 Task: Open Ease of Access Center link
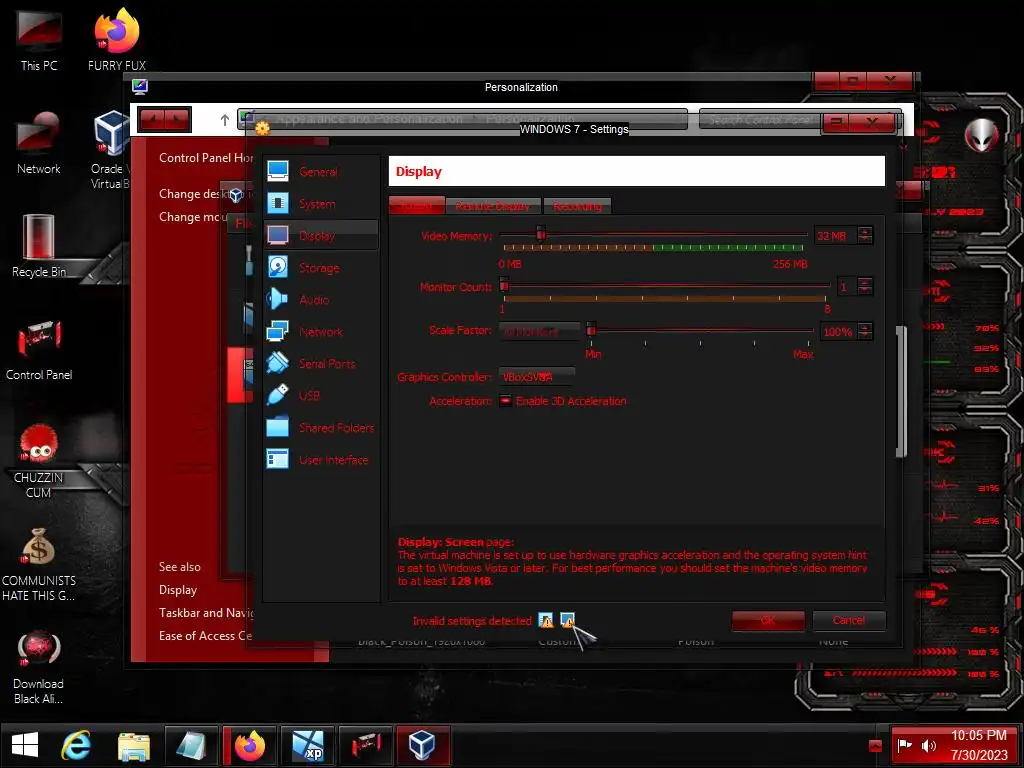(205, 635)
